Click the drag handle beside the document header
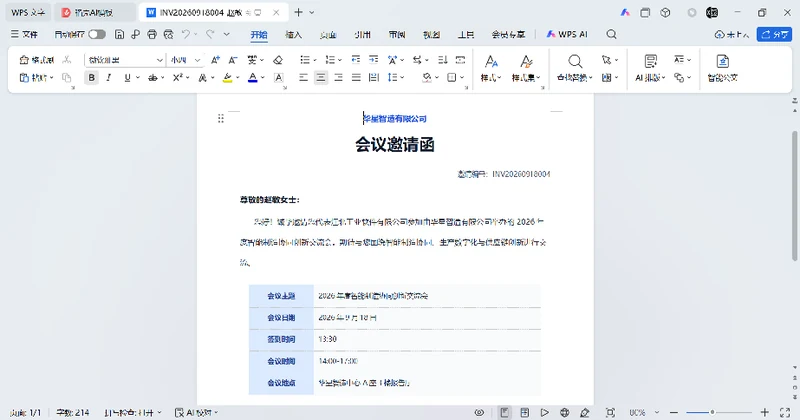Image resolution: width=800 pixels, height=420 pixels. pyautogui.click(x=220, y=118)
